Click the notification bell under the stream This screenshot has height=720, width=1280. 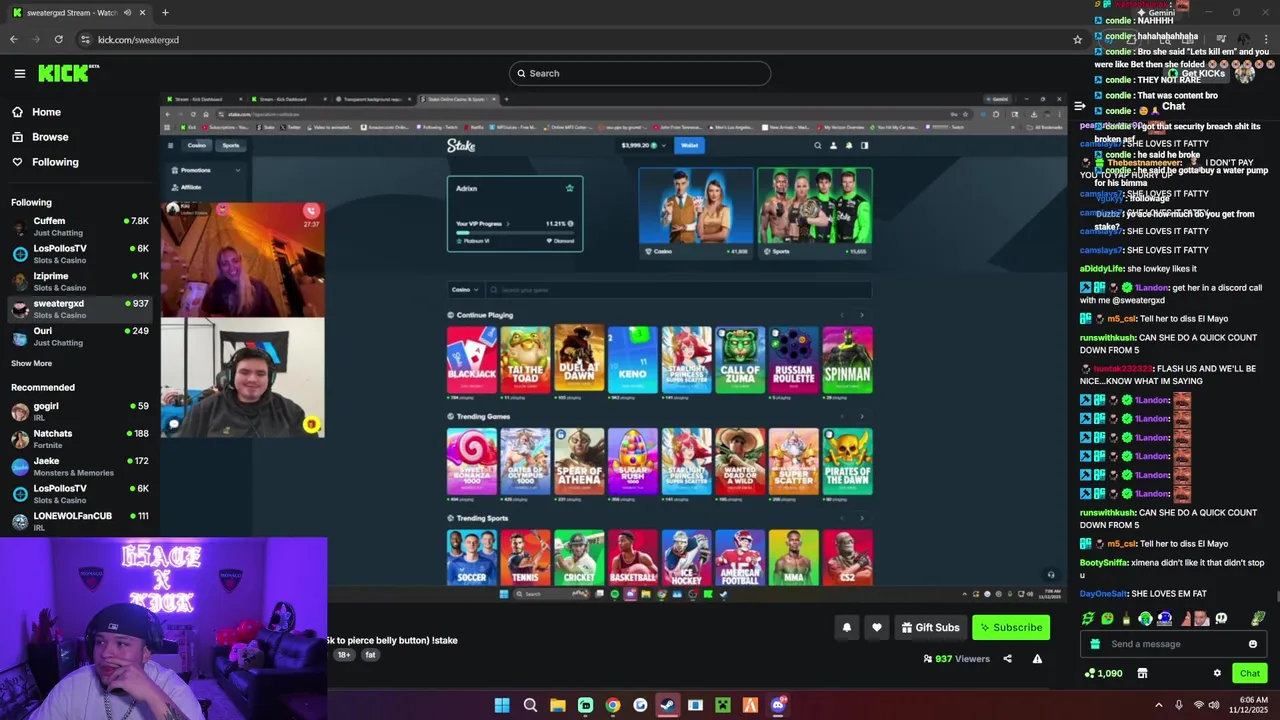click(x=847, y=627)
